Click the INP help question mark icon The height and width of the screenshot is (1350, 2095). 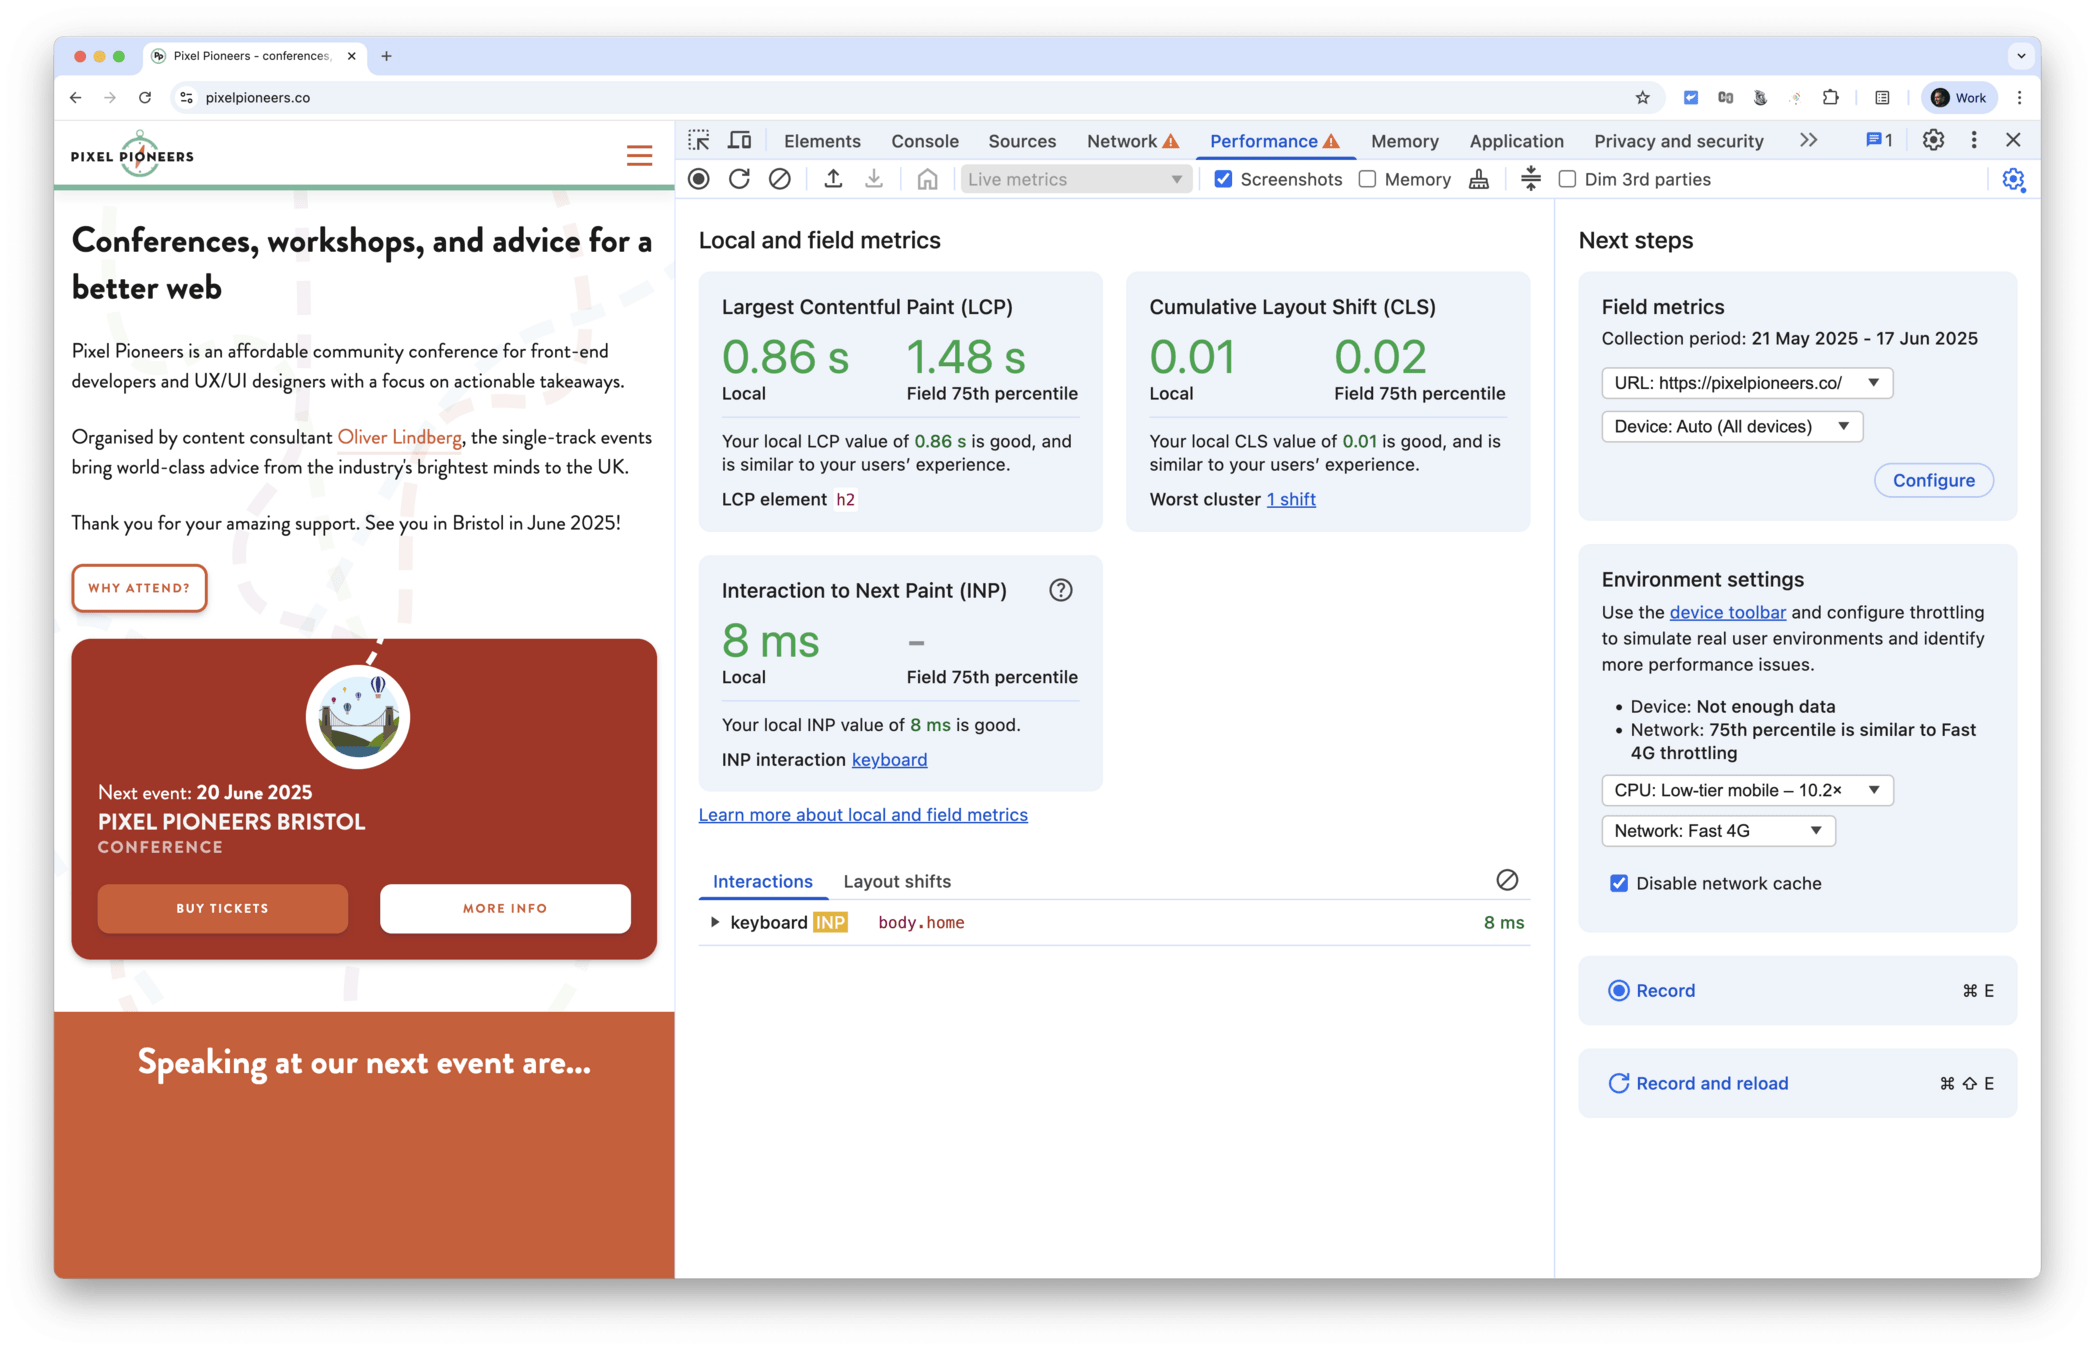[1060, 590]
